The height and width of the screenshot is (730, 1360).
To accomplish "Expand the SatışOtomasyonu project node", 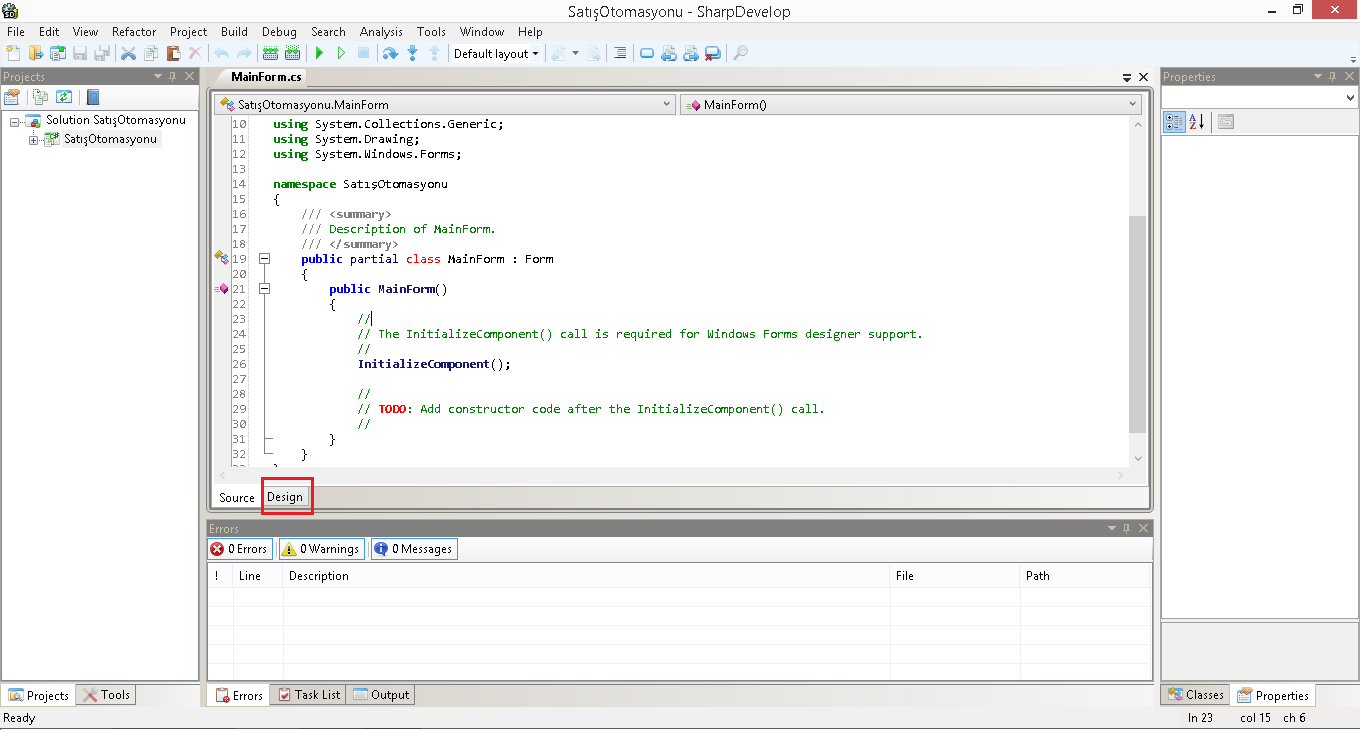I will 33,140.
